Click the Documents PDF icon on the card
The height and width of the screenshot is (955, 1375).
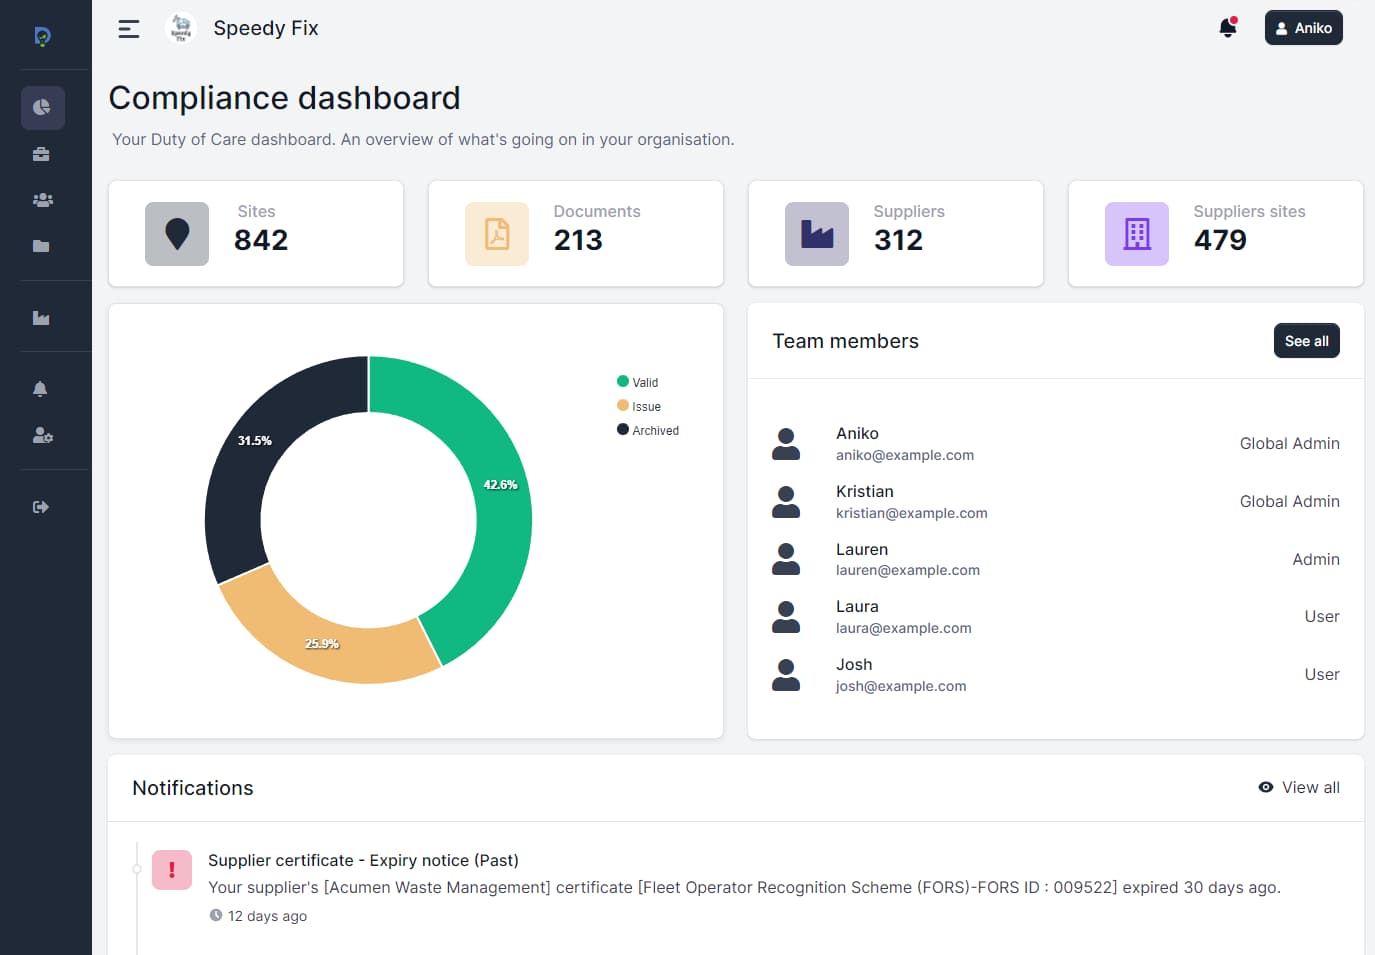(x=497, y=233)
